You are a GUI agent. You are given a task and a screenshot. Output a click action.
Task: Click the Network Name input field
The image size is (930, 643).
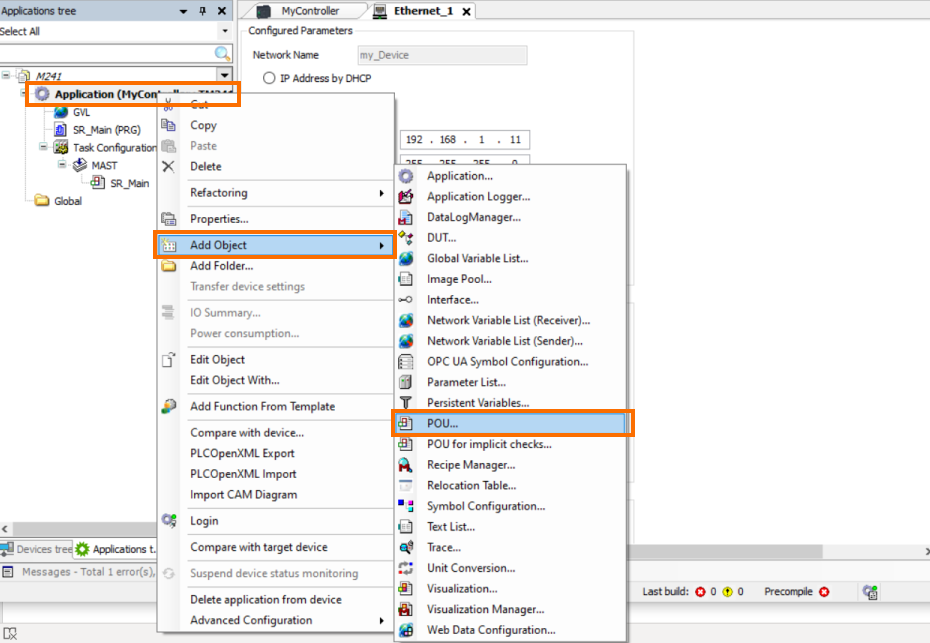click(x=442, y=55)
